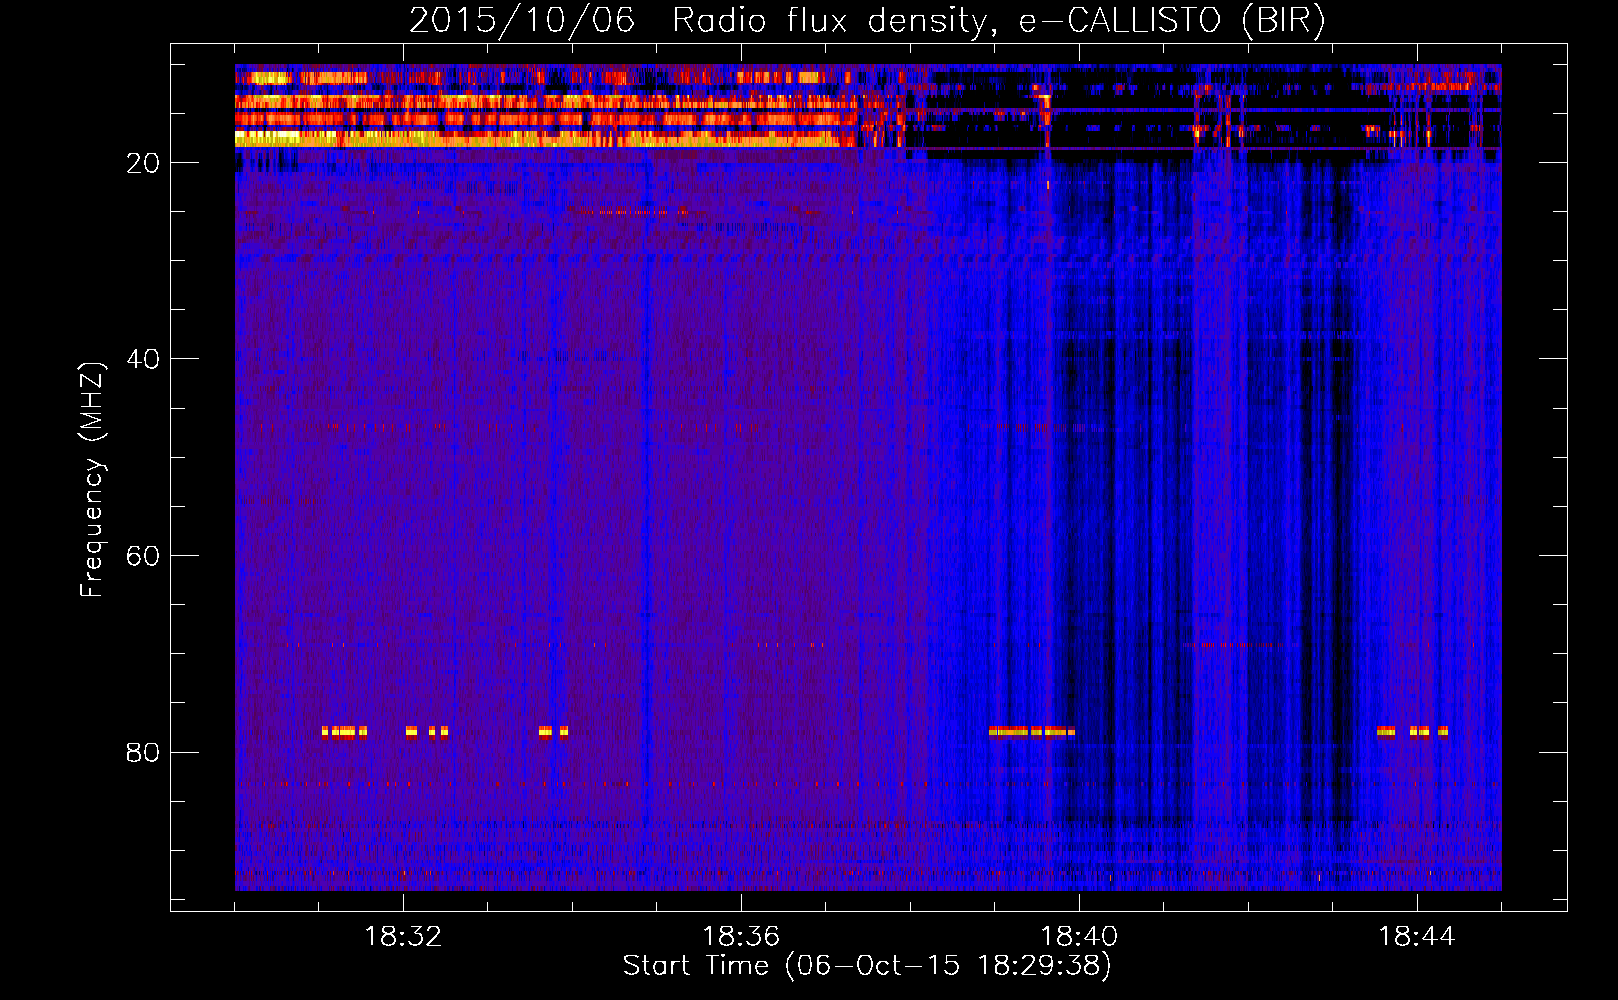Click the 40 frequency tick label
This screenshot has width=1618, height=1000.
(143, 359)
